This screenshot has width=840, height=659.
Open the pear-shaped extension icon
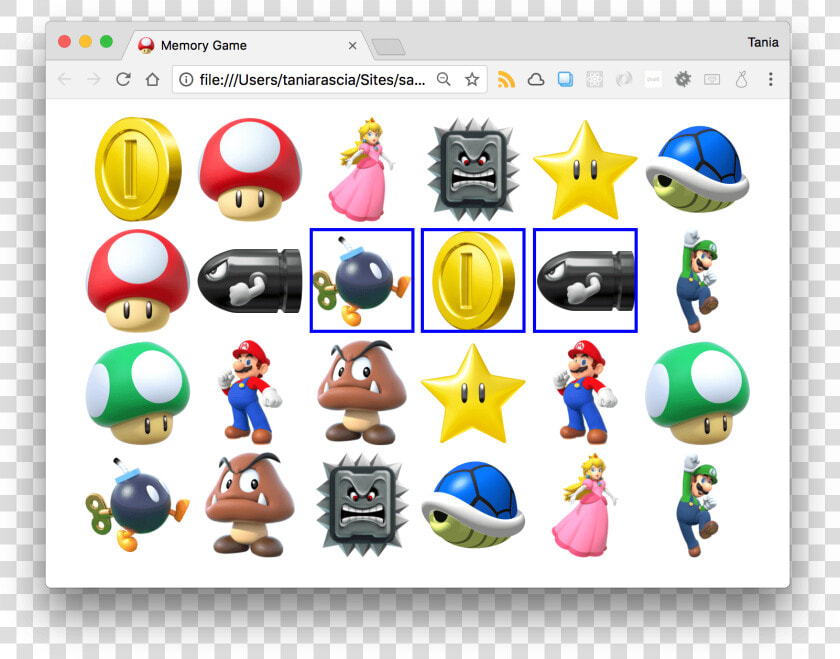point(741,79)
